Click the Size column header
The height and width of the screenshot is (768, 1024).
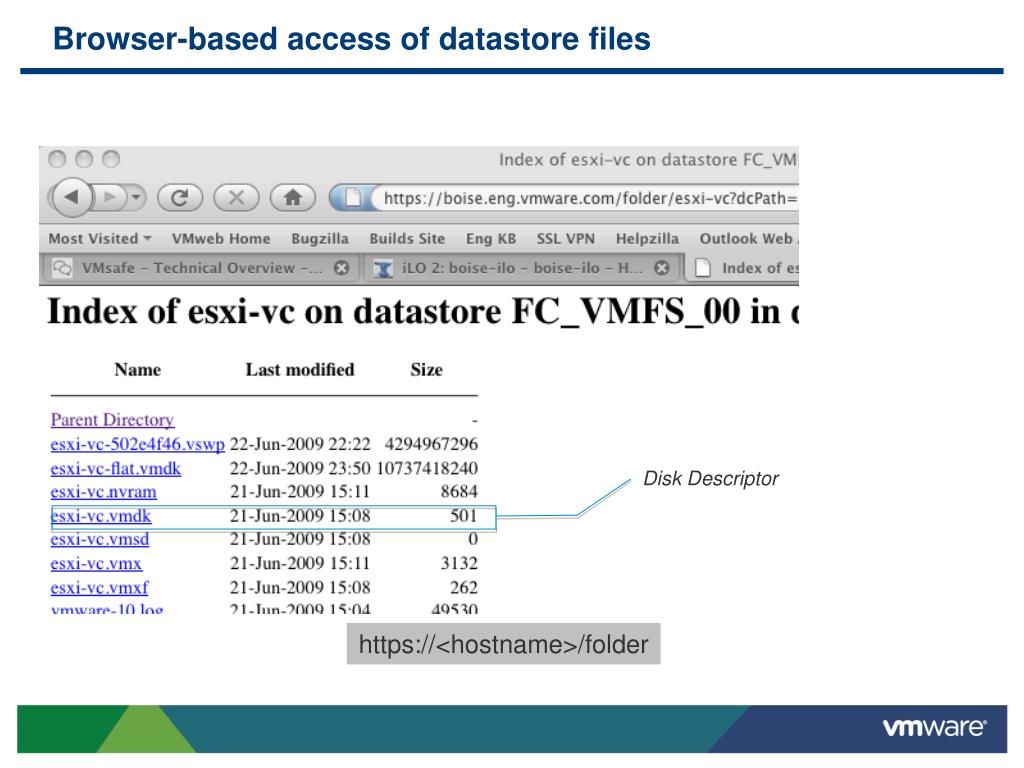426,370
